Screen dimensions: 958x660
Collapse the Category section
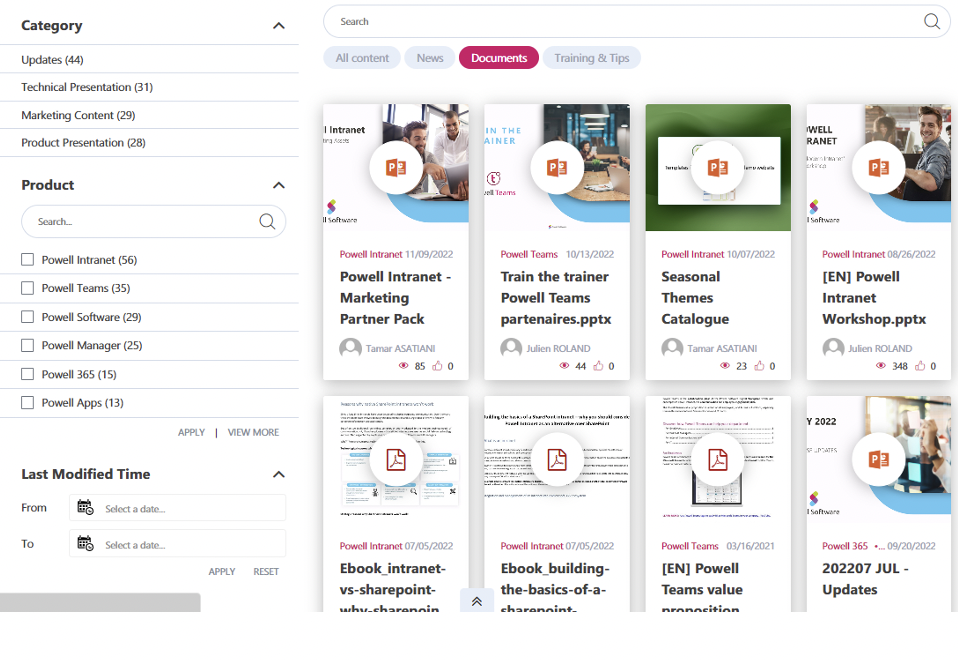[x=279, y=25]
